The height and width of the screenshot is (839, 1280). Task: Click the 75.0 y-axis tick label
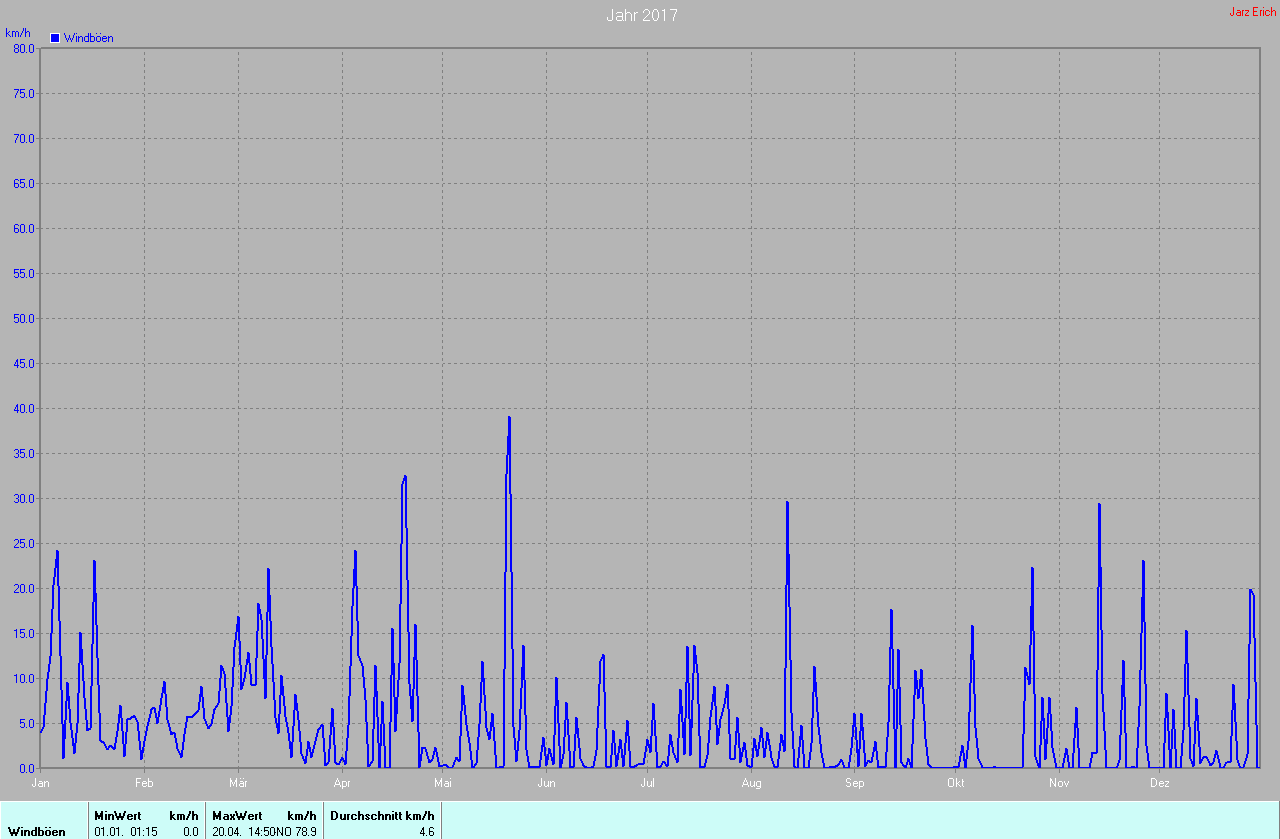pos(23,94)
